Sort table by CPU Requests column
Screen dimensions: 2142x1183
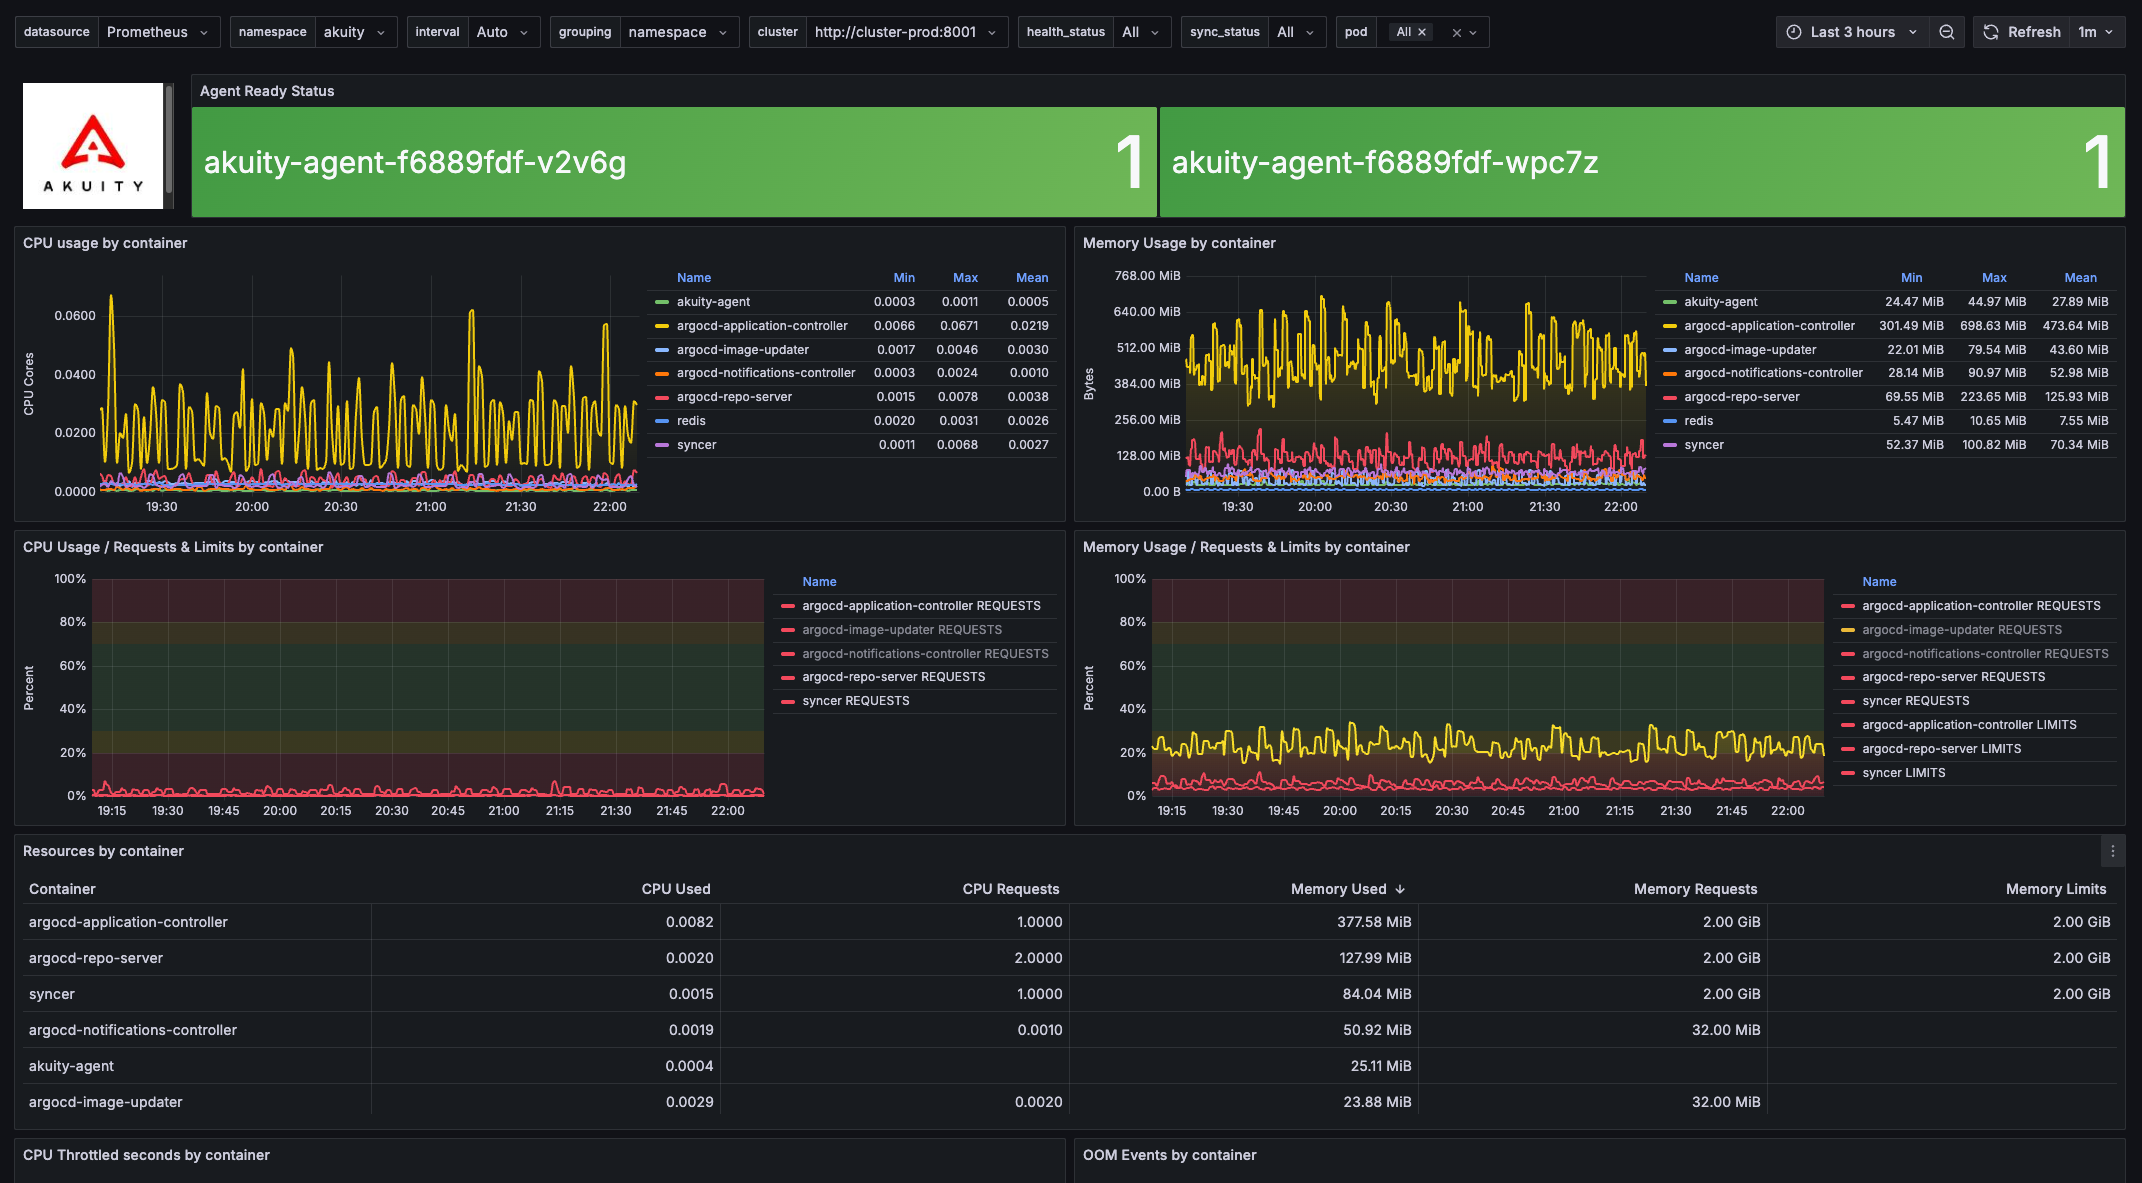tap(1010, 889)
